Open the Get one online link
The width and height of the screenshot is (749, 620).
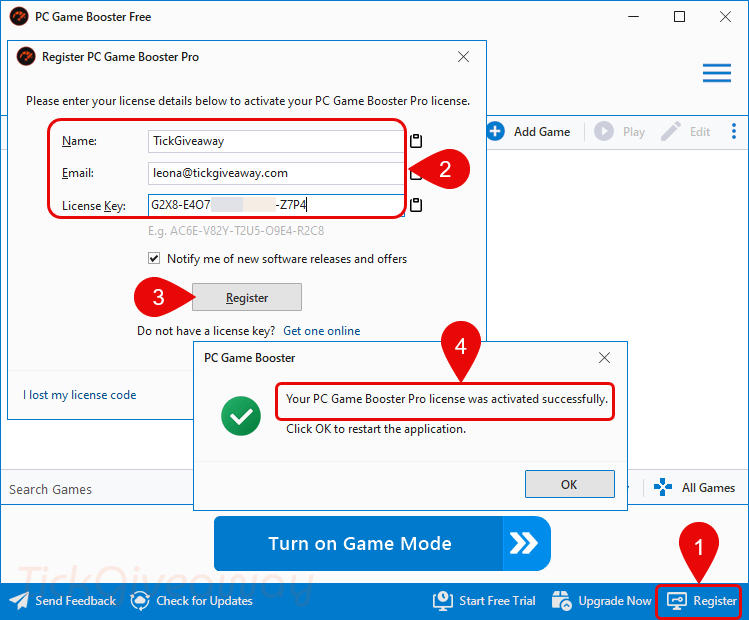321,331
